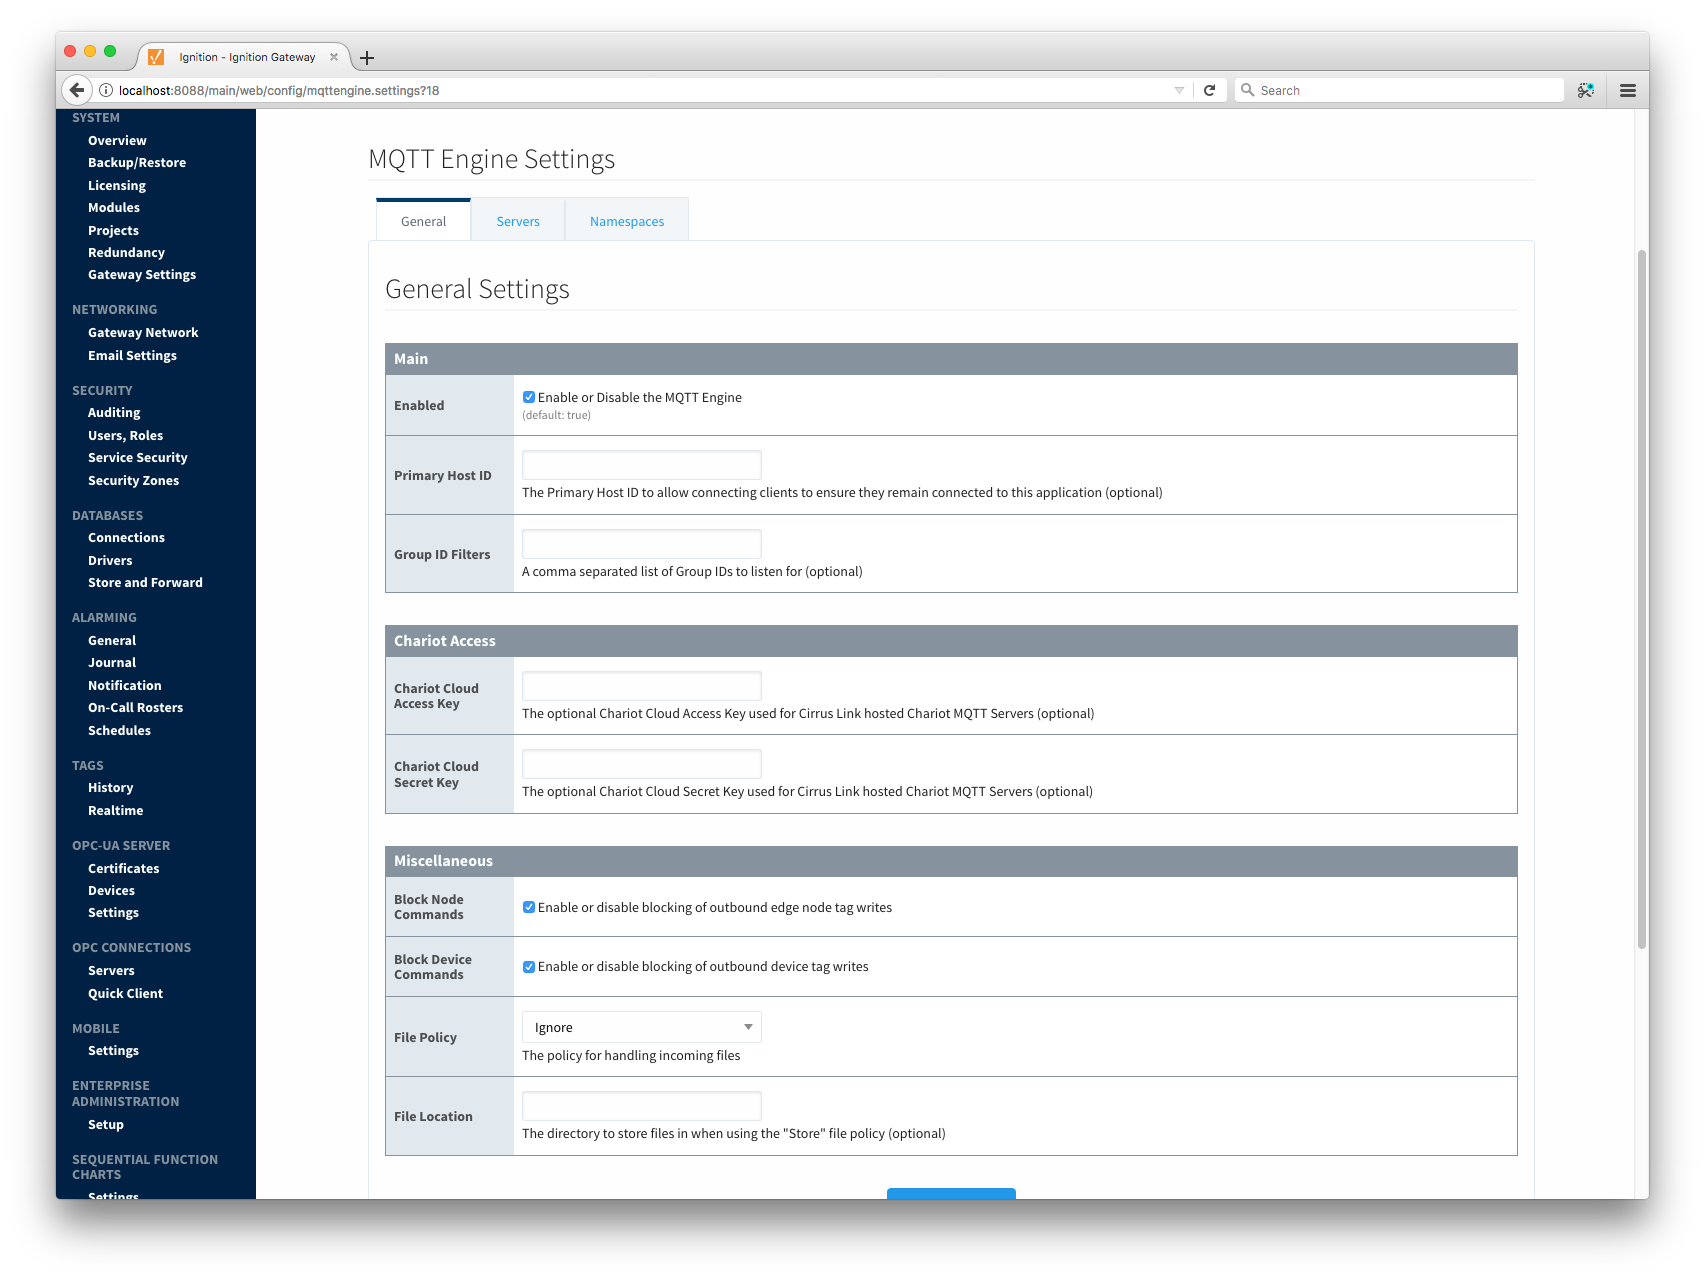Reload the page with the refresh icon
Image resolution: width=1705 pixels, height=1279 pixels.
pos(1209,90)
